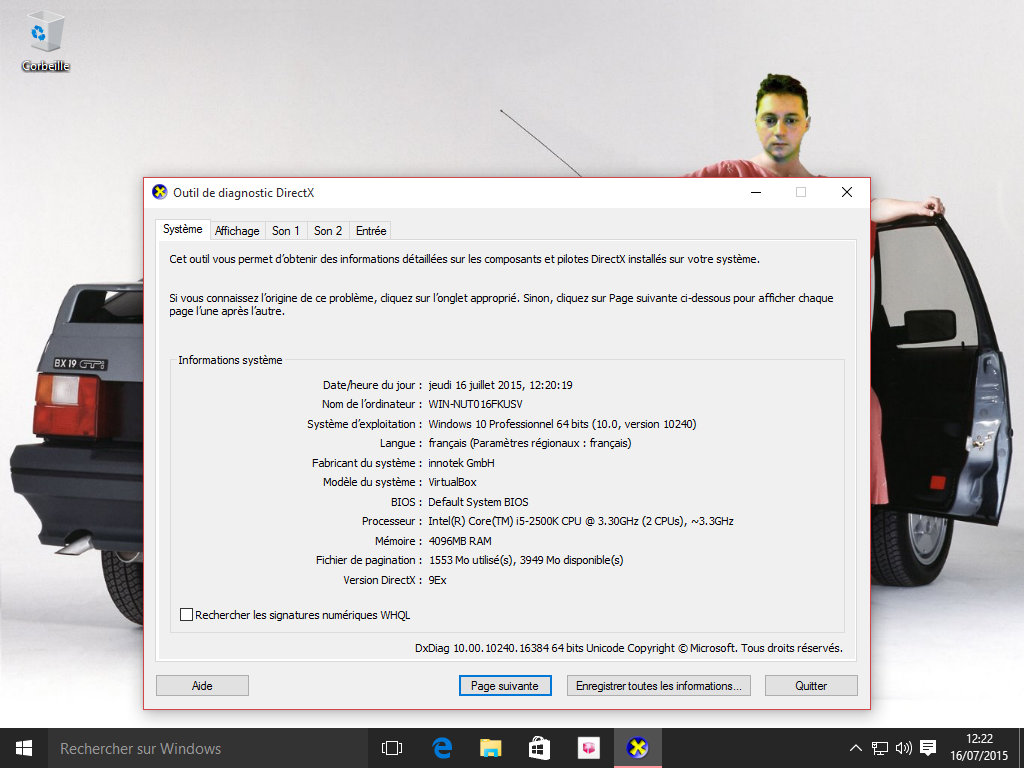Screen dimensions: 1024x768
Task: Expand hidden system tray icons
Action: pos(855,747)
